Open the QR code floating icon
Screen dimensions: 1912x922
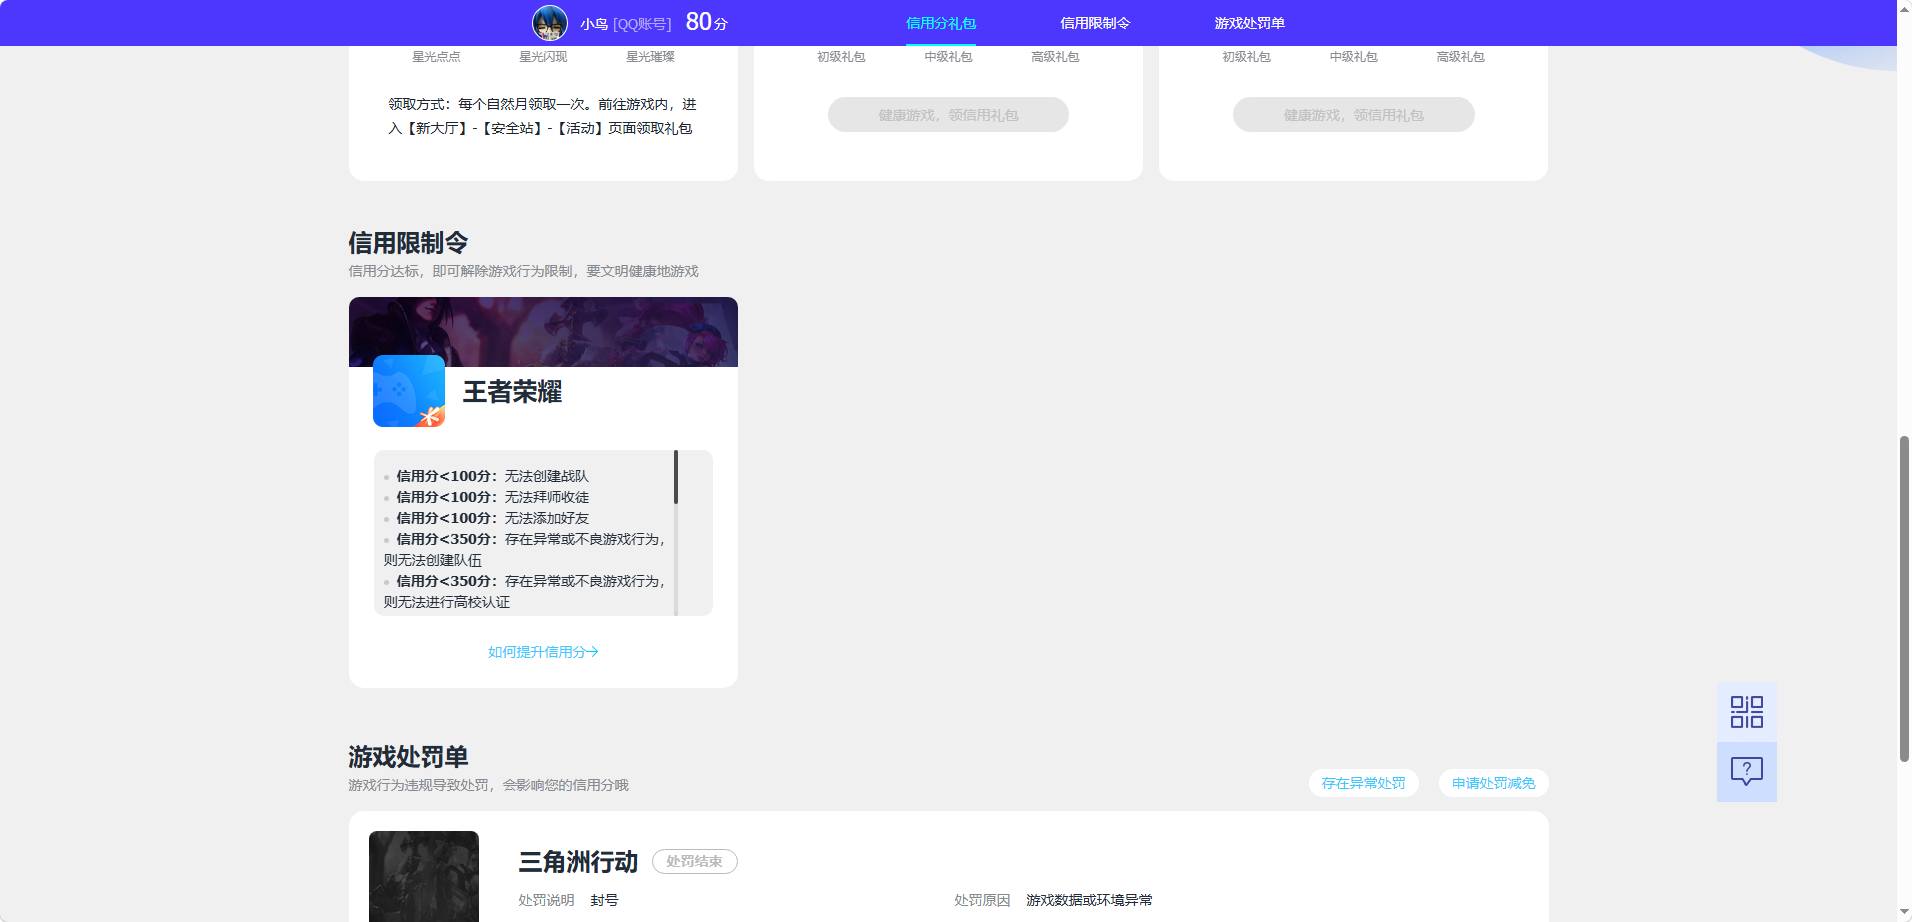pos(1746,712)
